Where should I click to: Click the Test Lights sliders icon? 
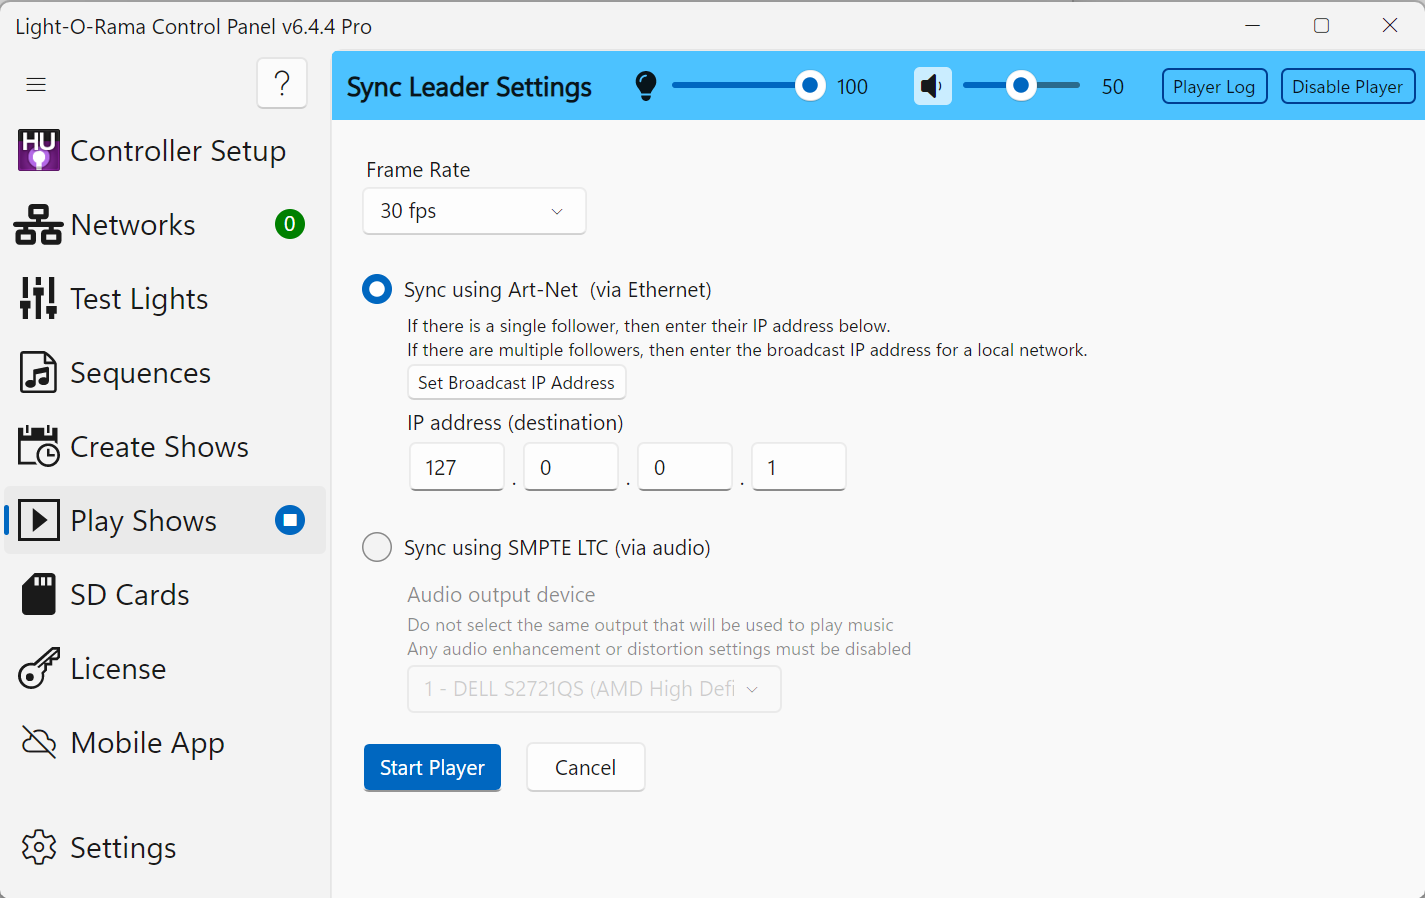pos(38,299)
